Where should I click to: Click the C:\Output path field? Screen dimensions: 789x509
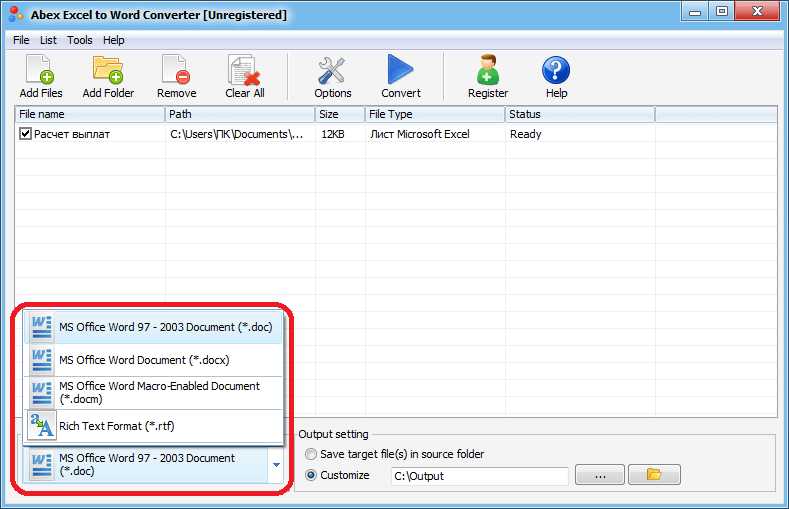(480, 476)
